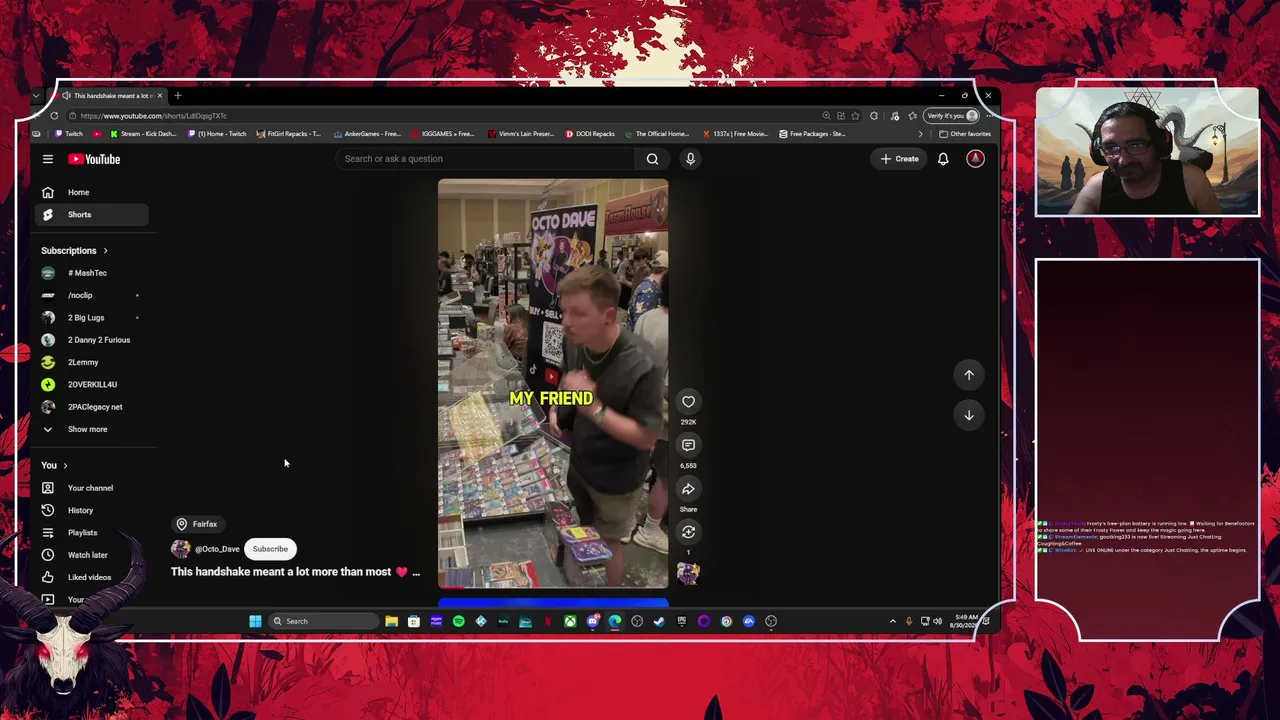1280x720 pixels.
Task: Go to the YouTube logo home link
Action: pos(94,159)
